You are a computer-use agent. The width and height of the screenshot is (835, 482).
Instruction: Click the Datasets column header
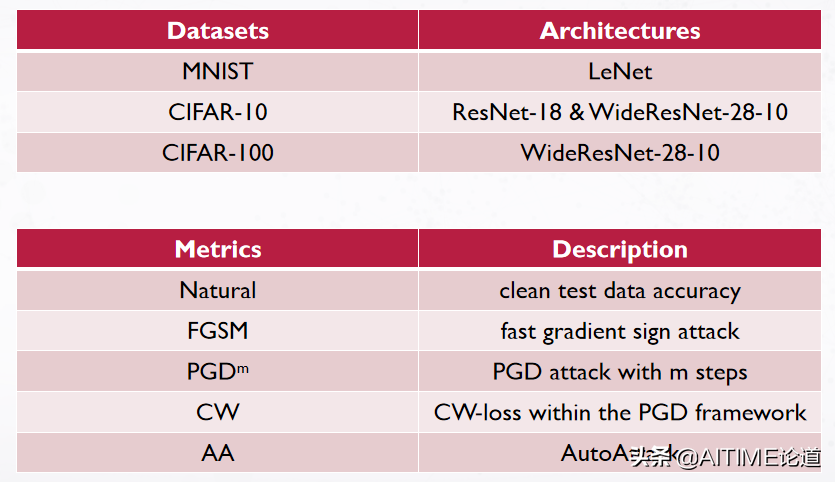pos(217,30)
